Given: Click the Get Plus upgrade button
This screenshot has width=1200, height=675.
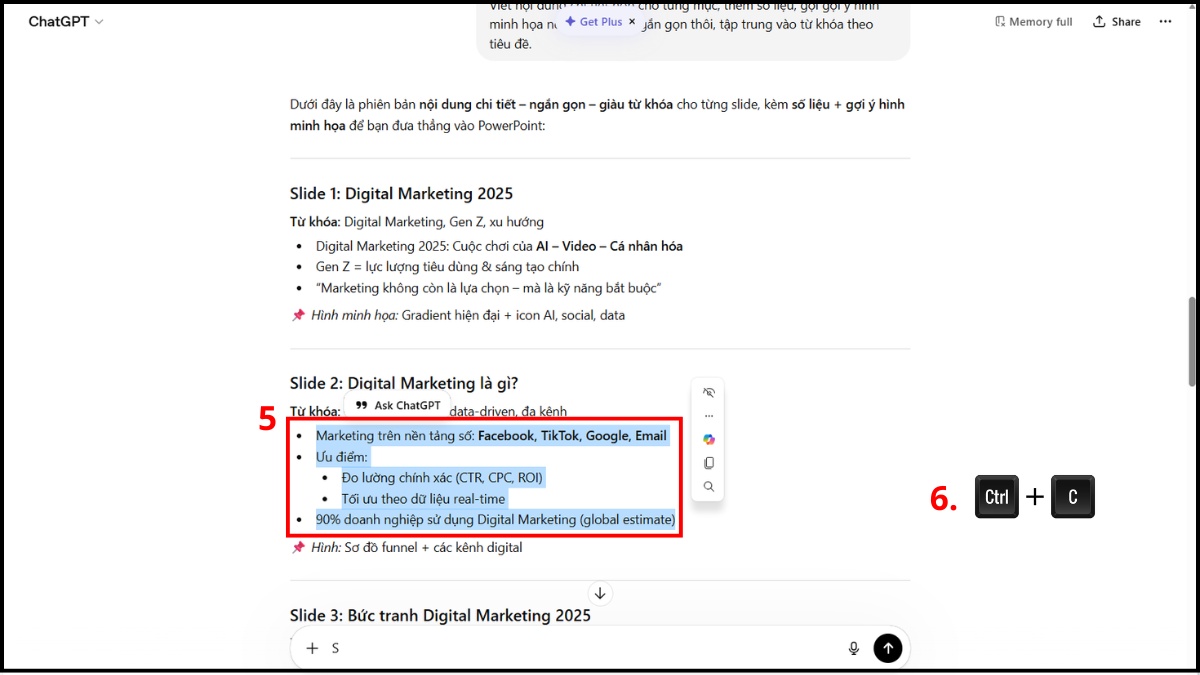Looking at the screenshot, I should click(x=594, y=21).
